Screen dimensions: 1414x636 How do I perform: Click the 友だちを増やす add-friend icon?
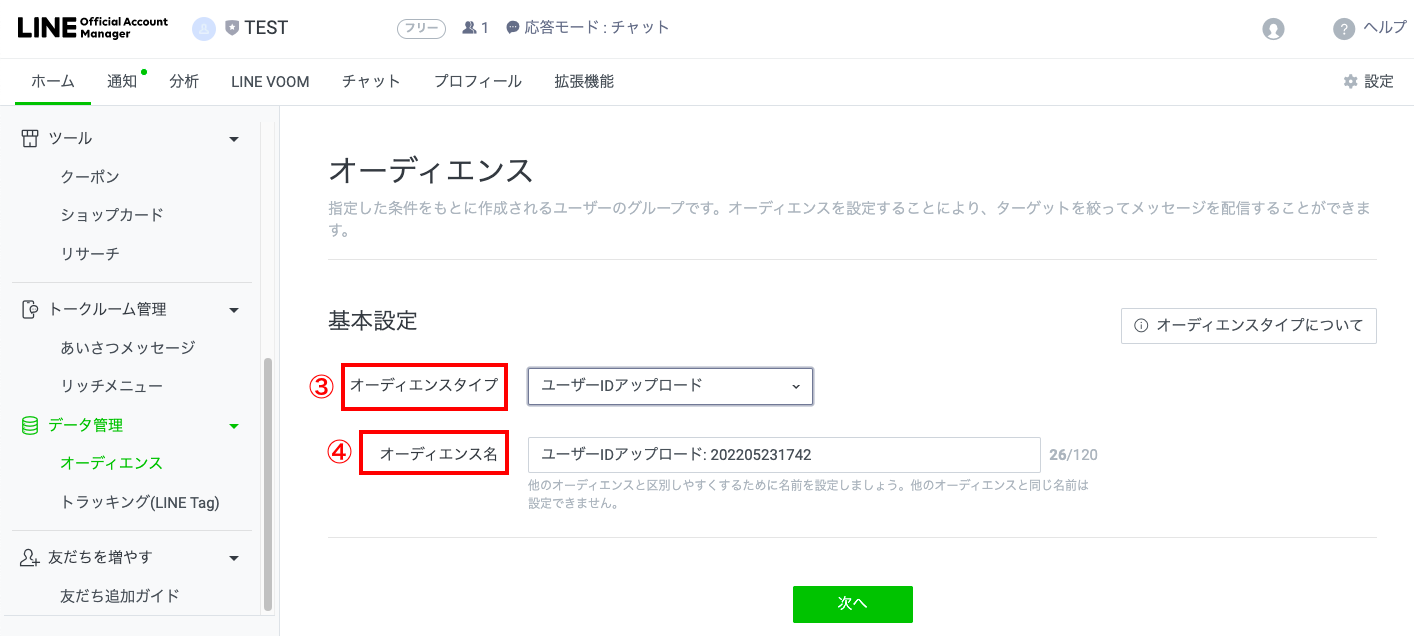tap(30, 558)
